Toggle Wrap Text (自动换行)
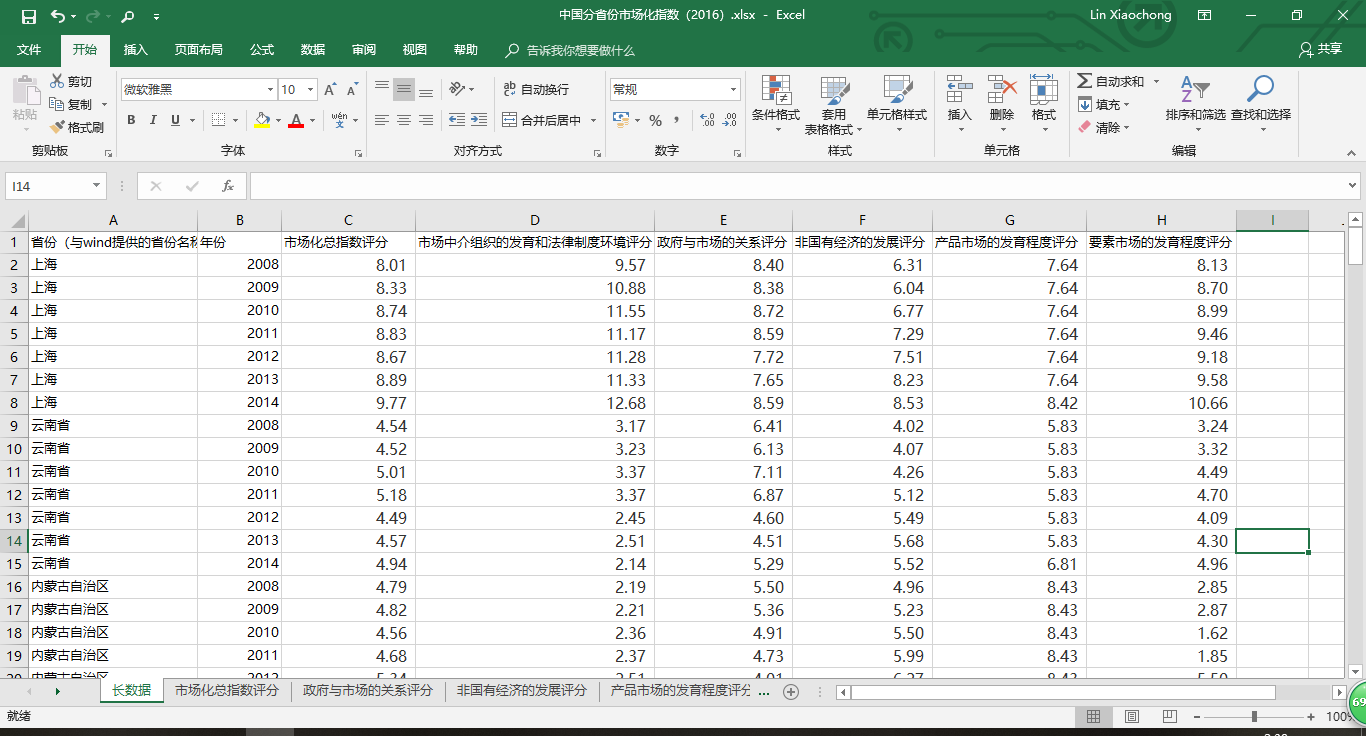Image resolution: width=1366 pixels, height=736 pixels. click(536, 90)
